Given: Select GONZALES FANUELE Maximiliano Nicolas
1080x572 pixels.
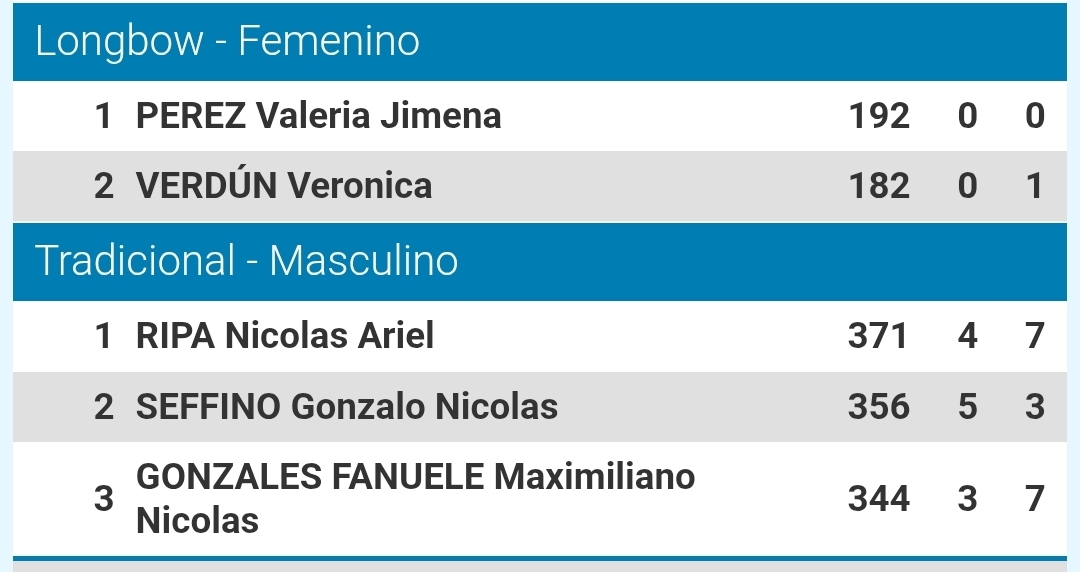Looking at the screenshot, I should coord(415,498).
